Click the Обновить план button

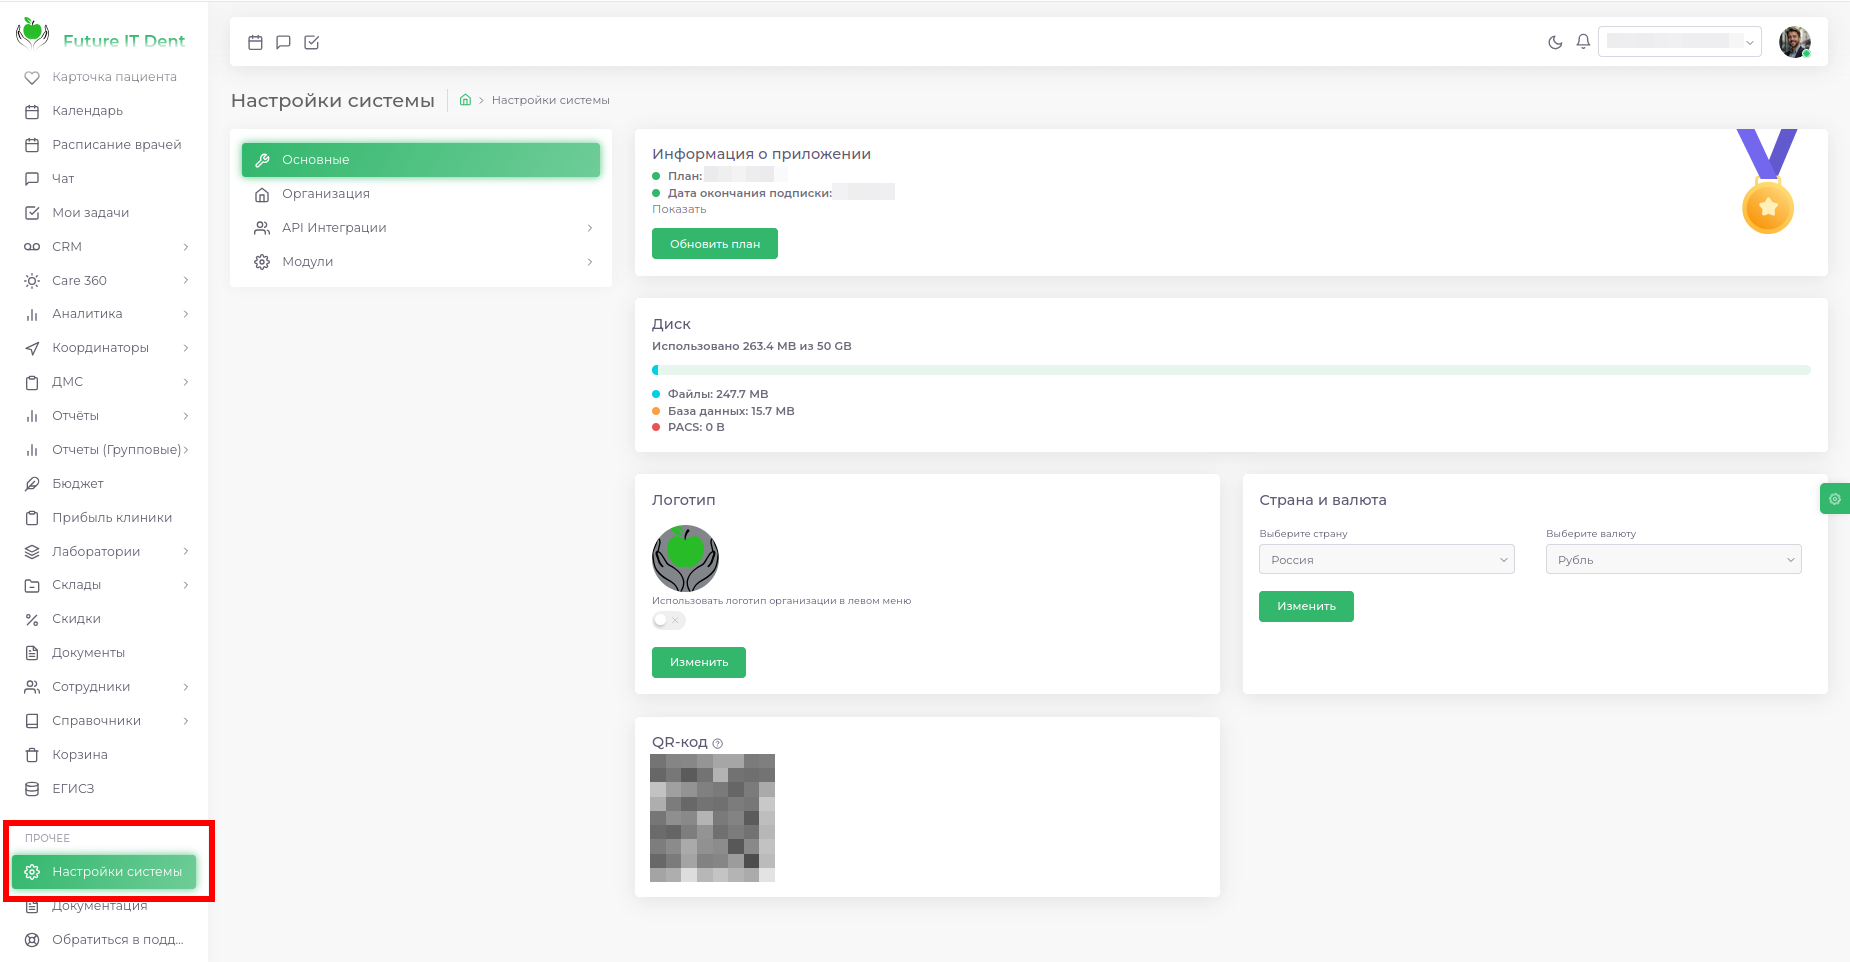pyautogui.click(x=714, y=243)
